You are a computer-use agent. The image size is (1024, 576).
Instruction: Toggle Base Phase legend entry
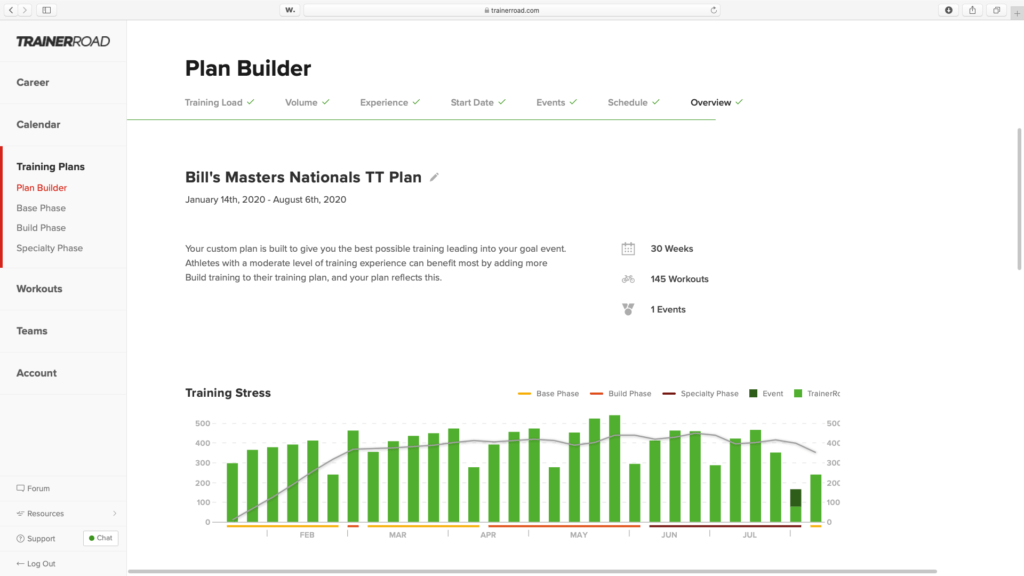(x=549, y=394)
